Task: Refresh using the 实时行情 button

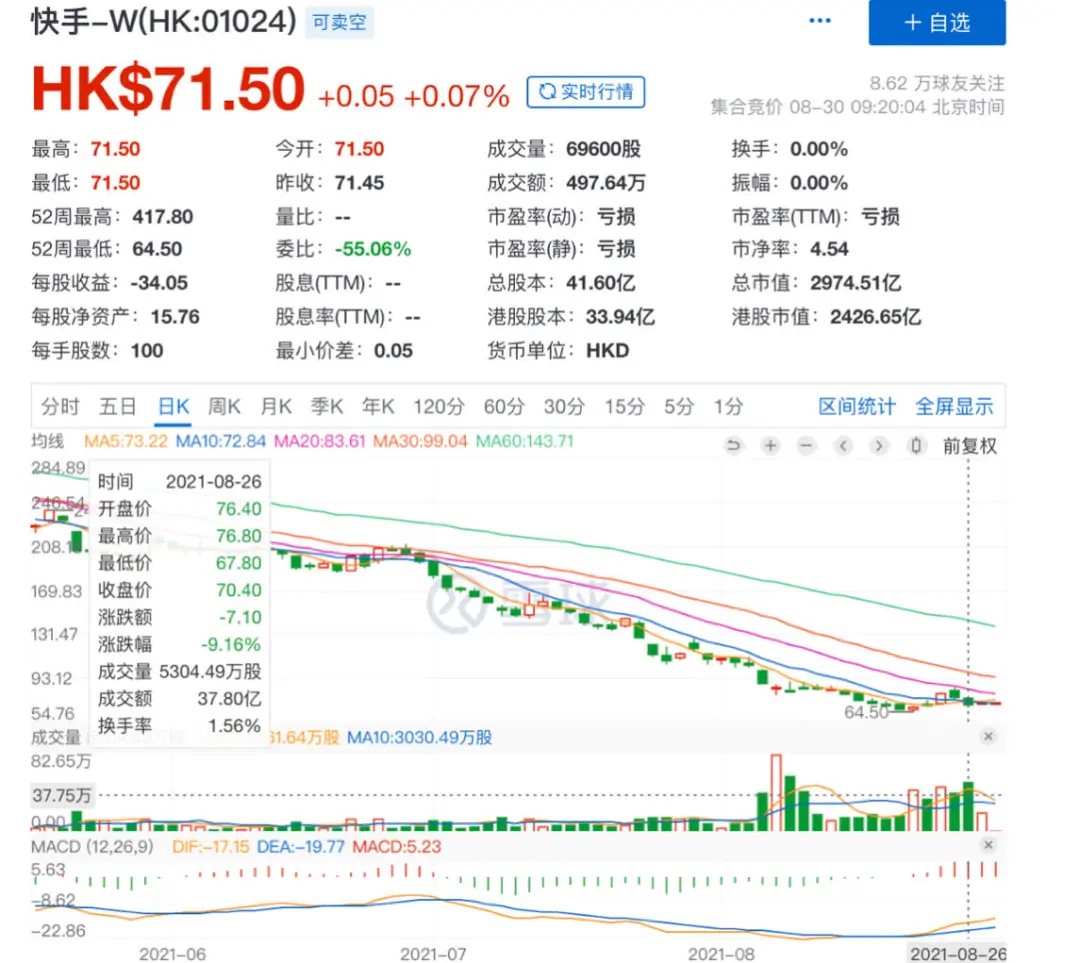Action: [x=586, y=92]
